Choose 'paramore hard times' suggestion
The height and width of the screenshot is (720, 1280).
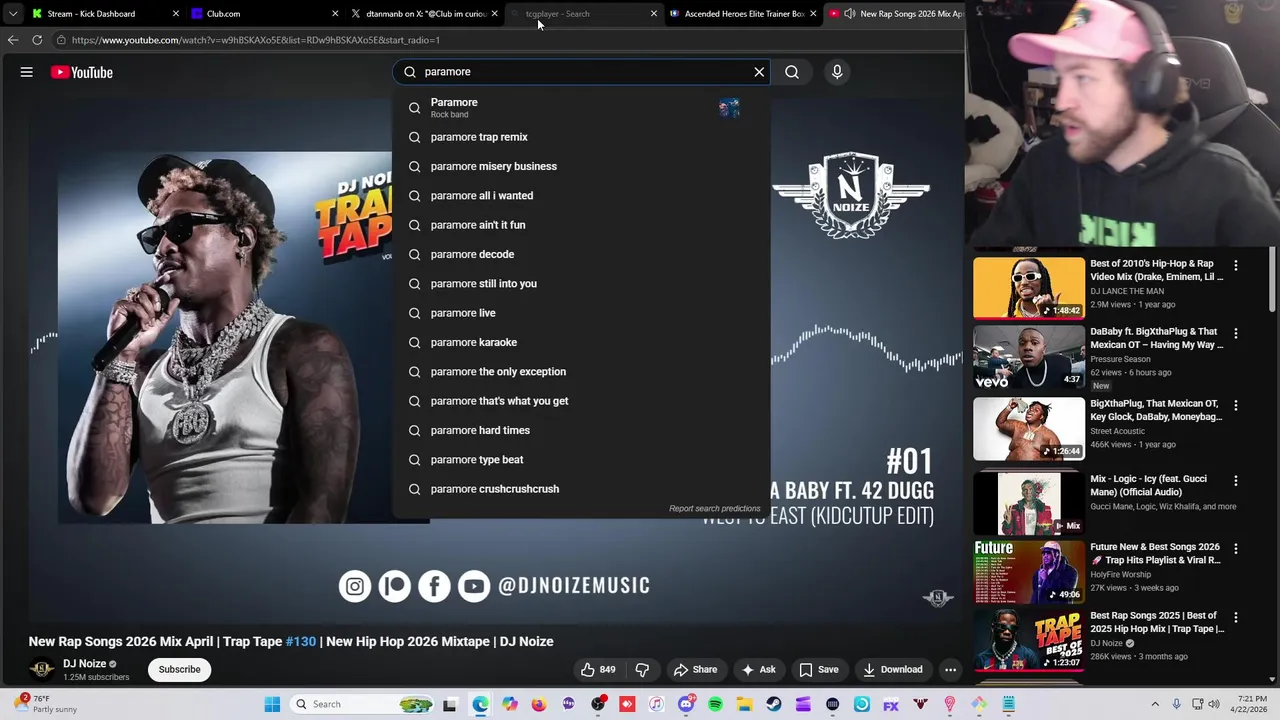581,430
